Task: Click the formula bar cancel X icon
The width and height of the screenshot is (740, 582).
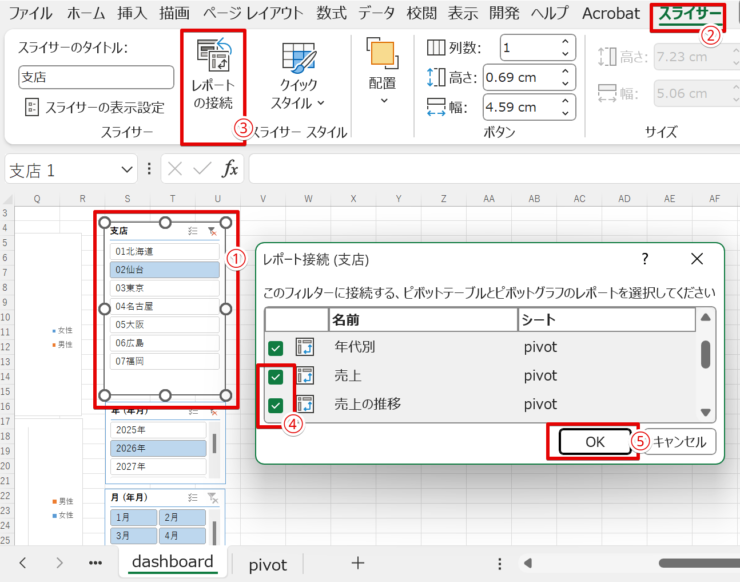Action: [175, 169]
